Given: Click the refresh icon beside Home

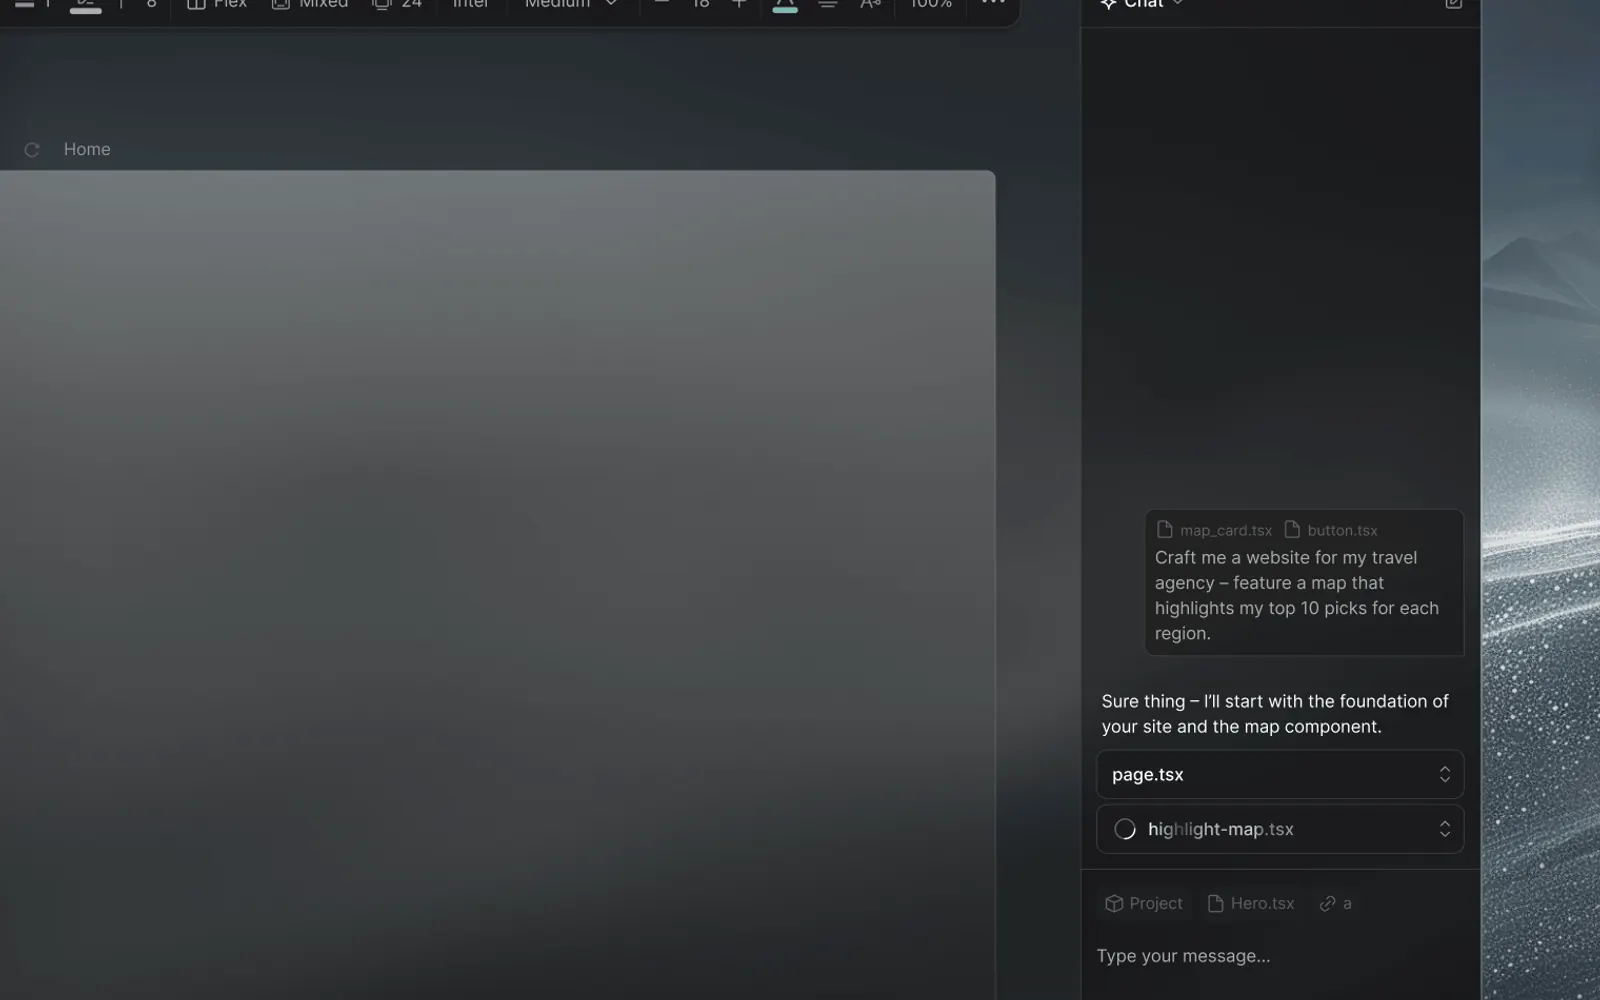Looking at the screenshot, I should coord(32,150).
